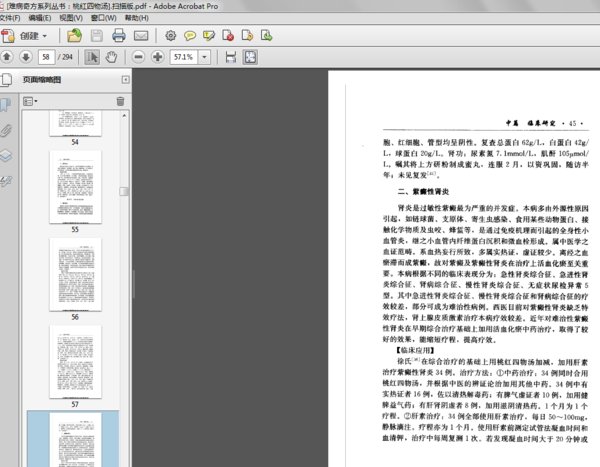Click the Open file folder icon
600x467 pixels.
tap(75, 35)
